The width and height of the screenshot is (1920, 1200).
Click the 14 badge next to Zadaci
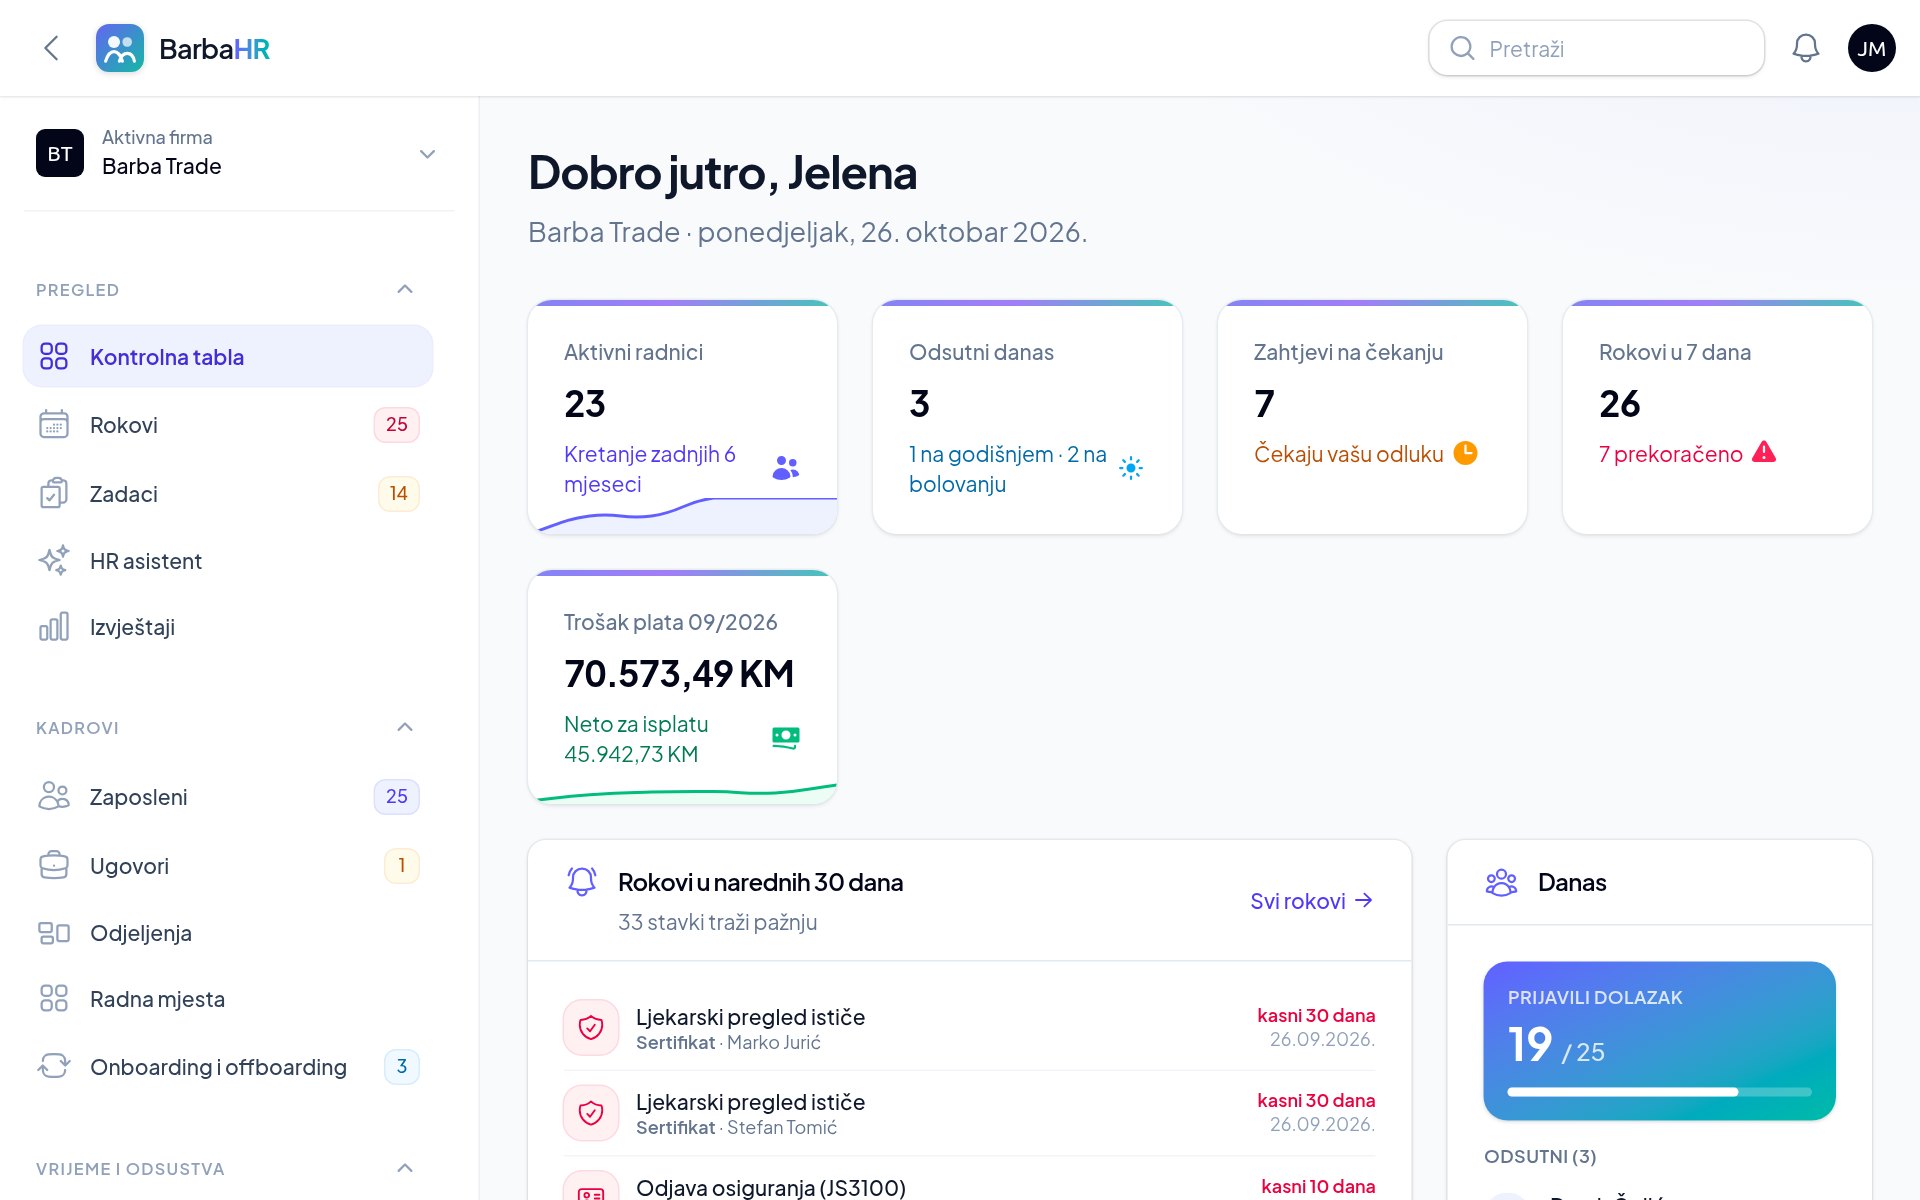pyautogui.click(x=398, y=493)
